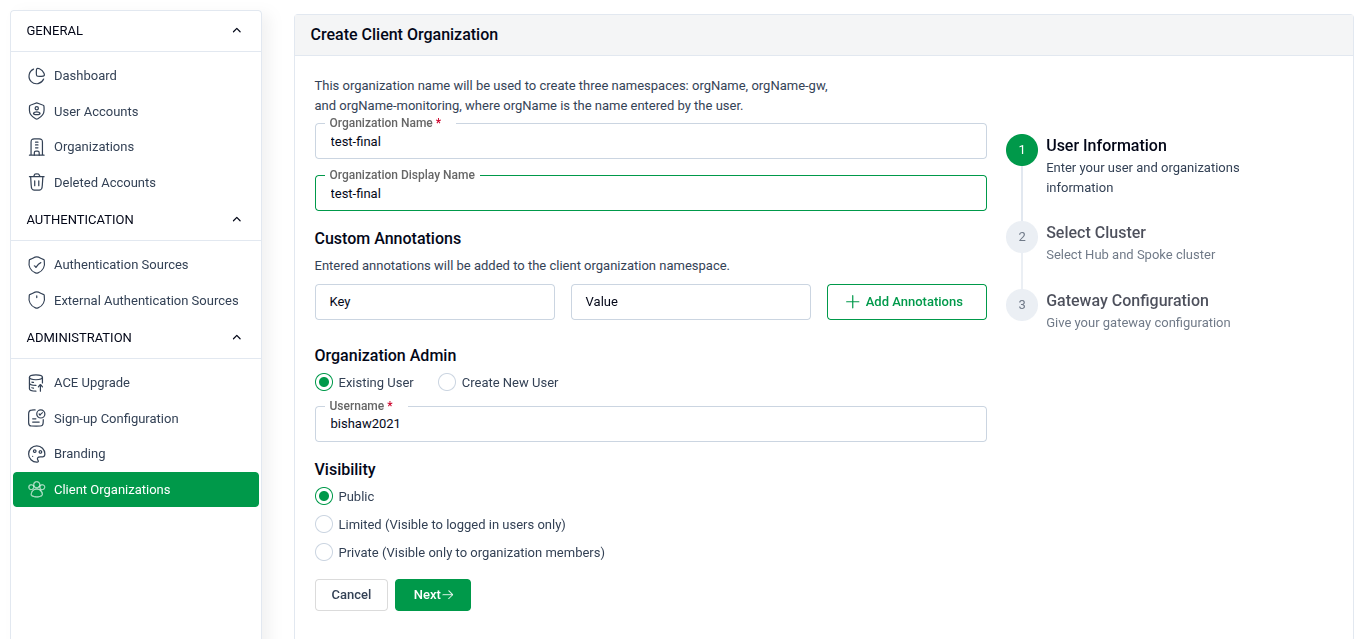Collapse the GENERAL section chevron
Screen dimensions: 1357x639
(237, 31)
